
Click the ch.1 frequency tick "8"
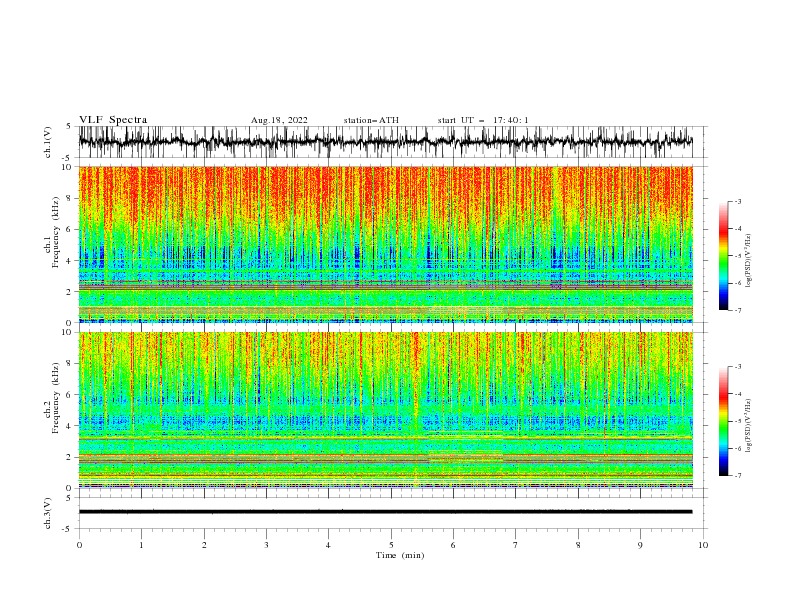tap(70, 198)
